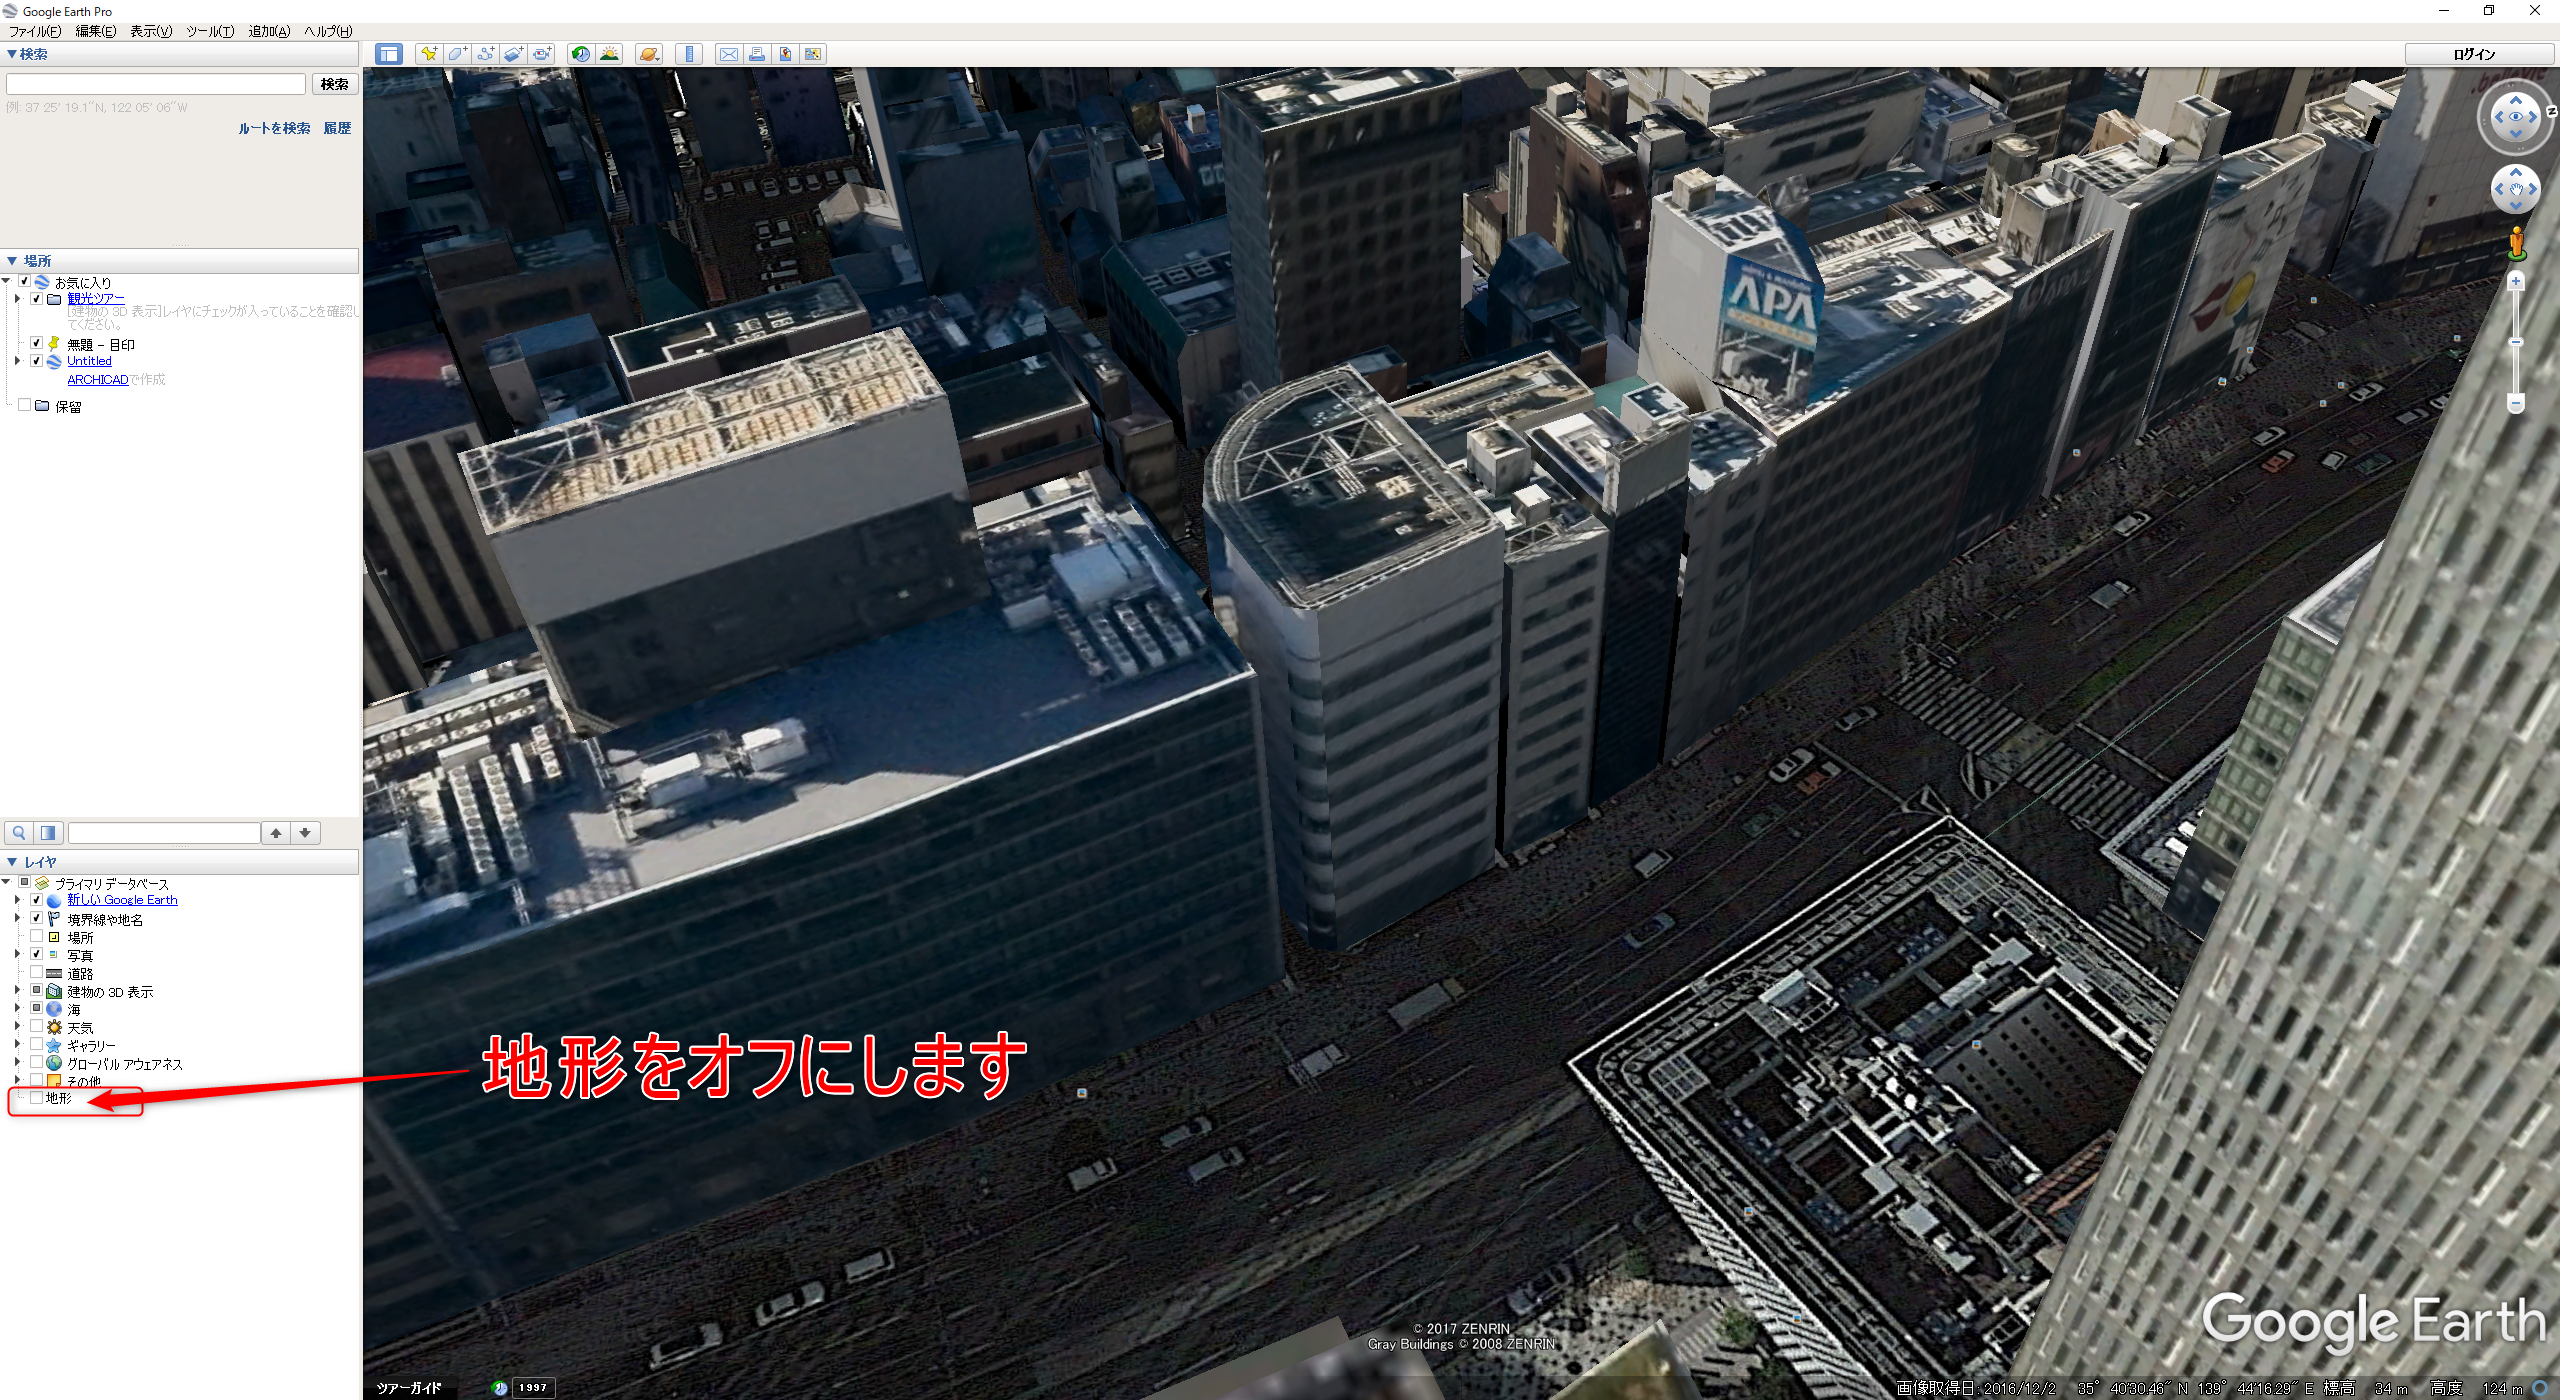The image size is (2560, 1400).
Task: Open the 追加(A) menu
Action: pyautogui.click(x=269, y=31)
